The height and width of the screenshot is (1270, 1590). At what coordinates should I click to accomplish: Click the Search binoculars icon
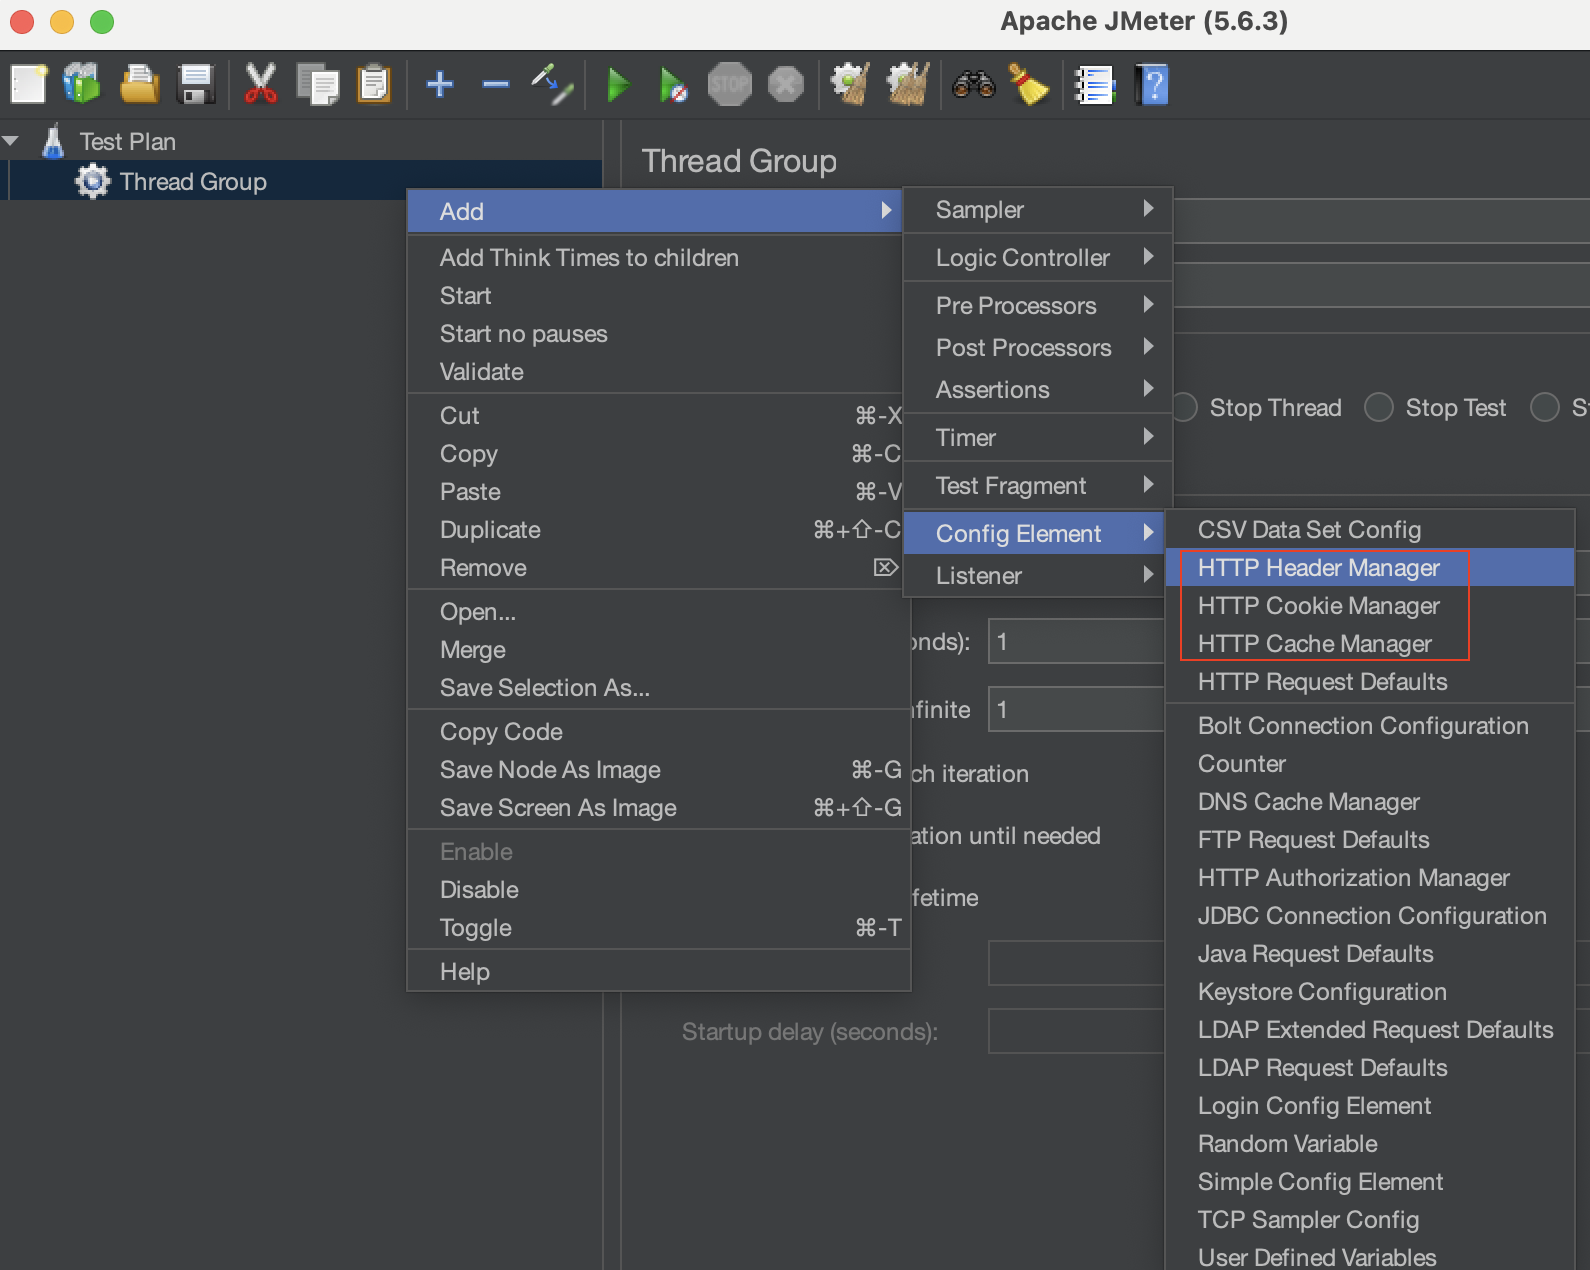(x=973, y=84)
